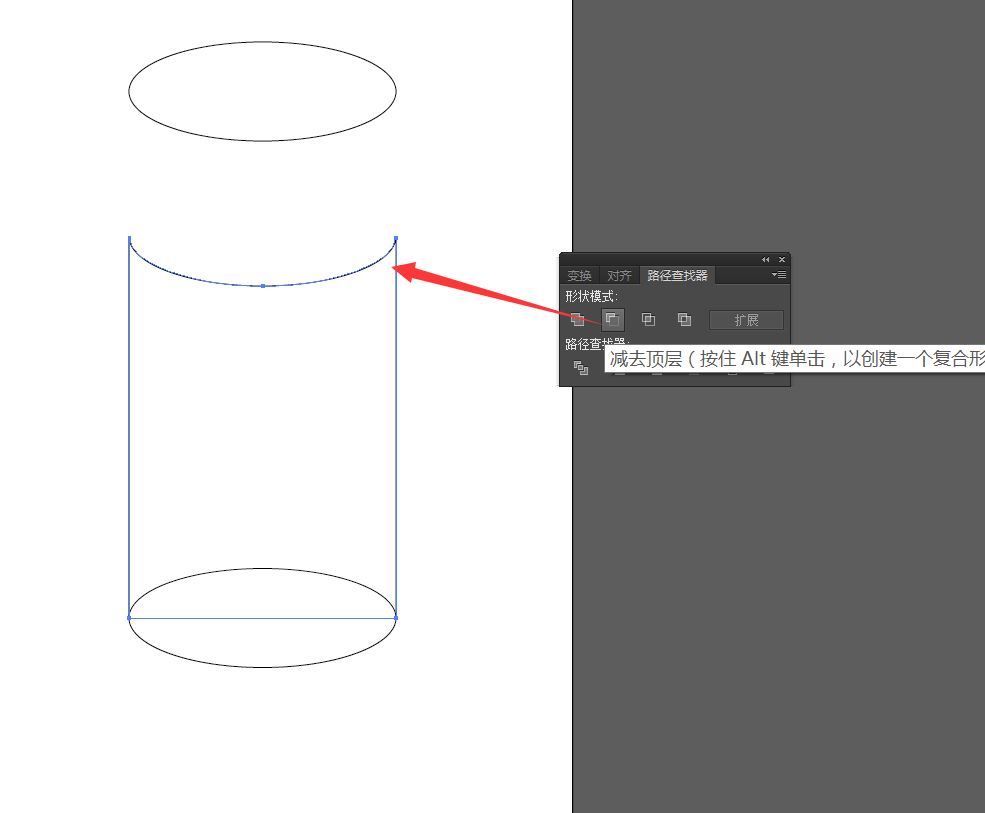Image resolution: width=985 pixels, height=813 pixels.
Task: Click the Intersect shape mode icon
Action: [x=648, y=320]
